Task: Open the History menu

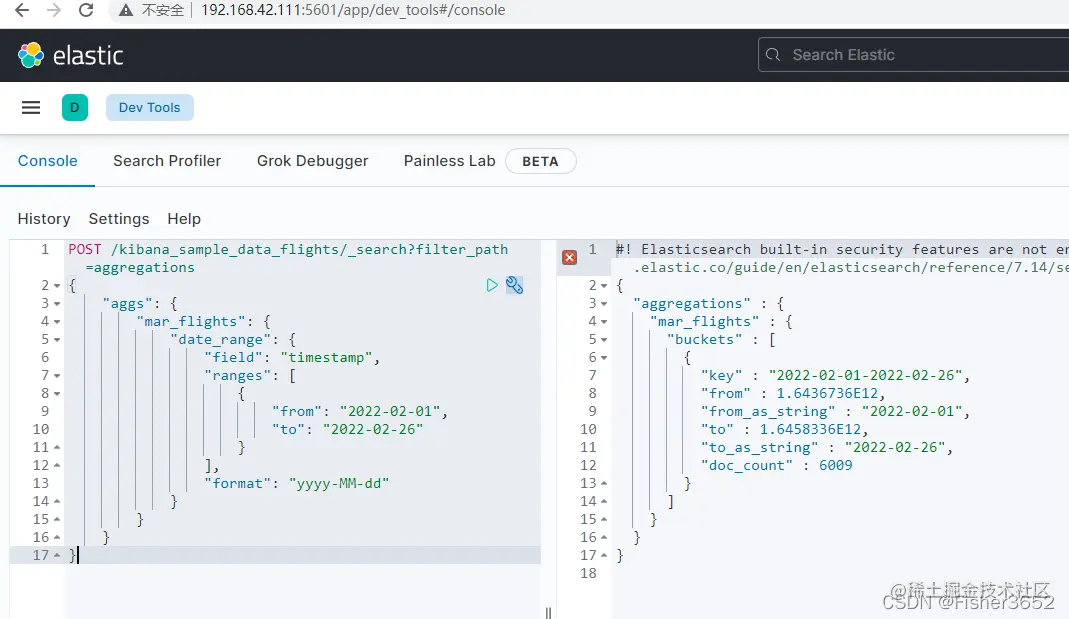Action: (44, 219)
